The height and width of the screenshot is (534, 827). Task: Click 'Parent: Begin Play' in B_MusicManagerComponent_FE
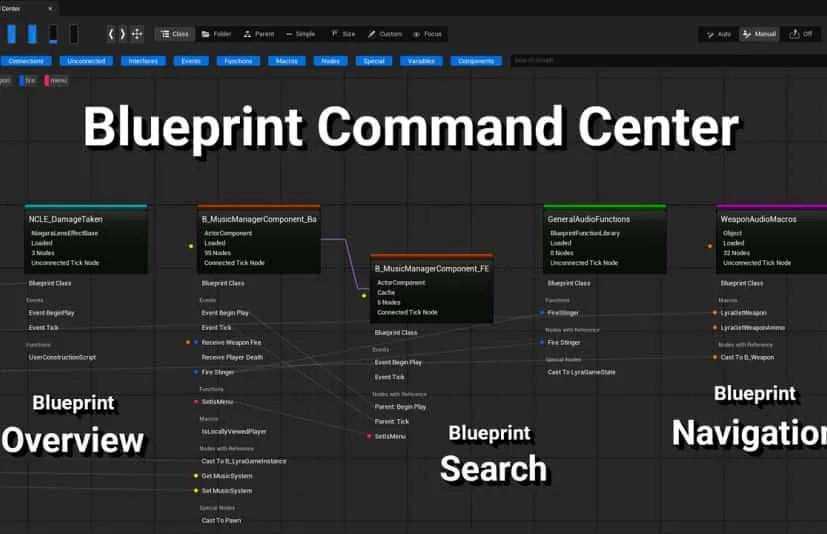[400, 407]
